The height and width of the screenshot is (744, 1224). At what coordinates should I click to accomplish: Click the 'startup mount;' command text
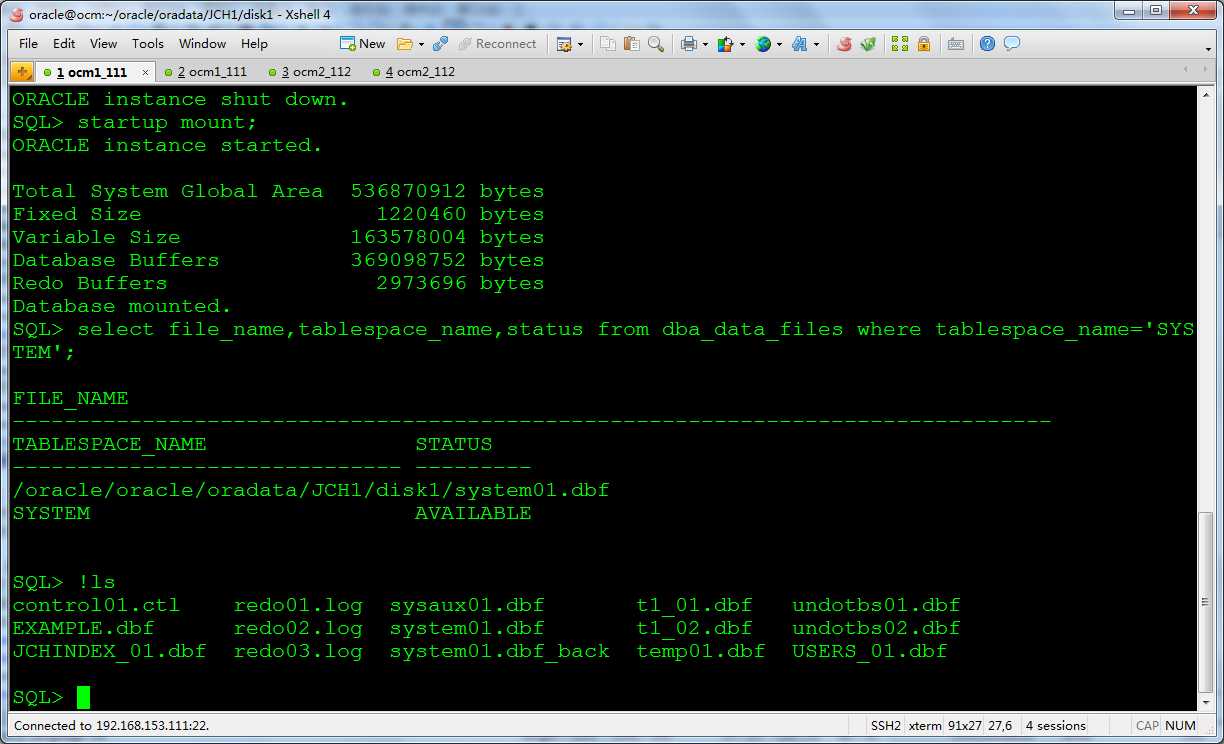167,122
